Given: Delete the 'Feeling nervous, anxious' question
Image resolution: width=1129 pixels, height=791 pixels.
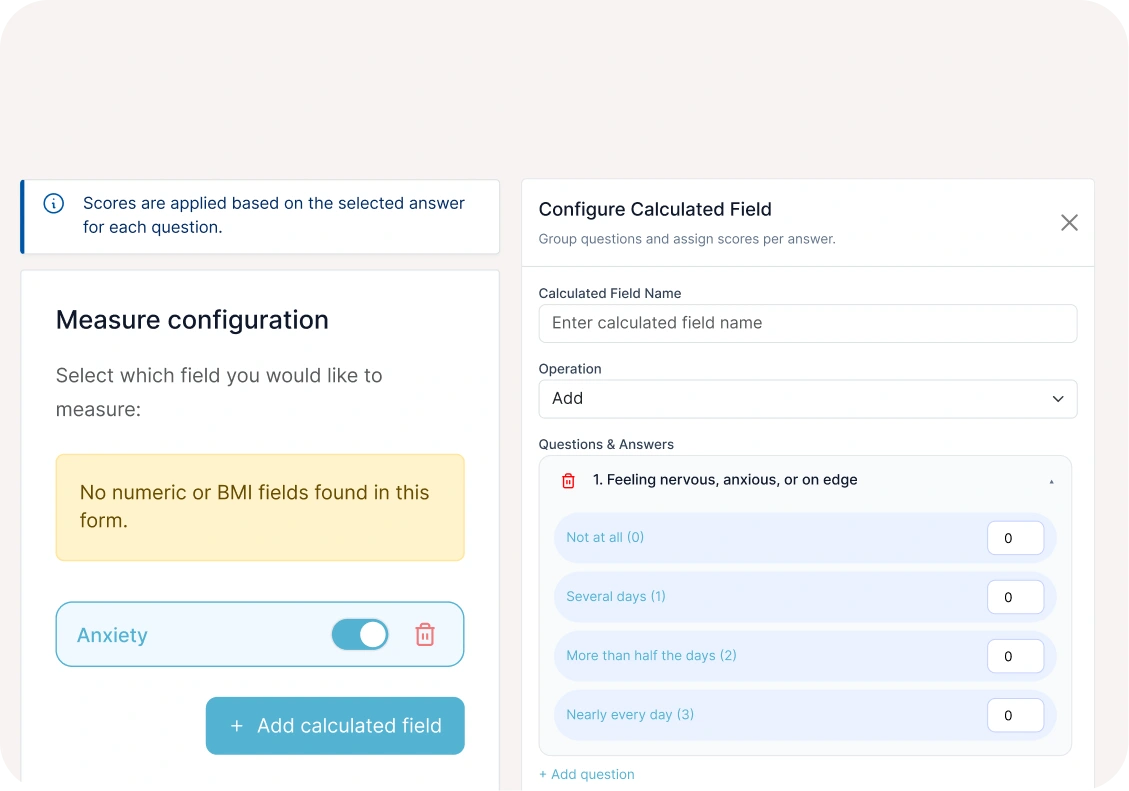Looking at the screenshot, I should [568, 481].
